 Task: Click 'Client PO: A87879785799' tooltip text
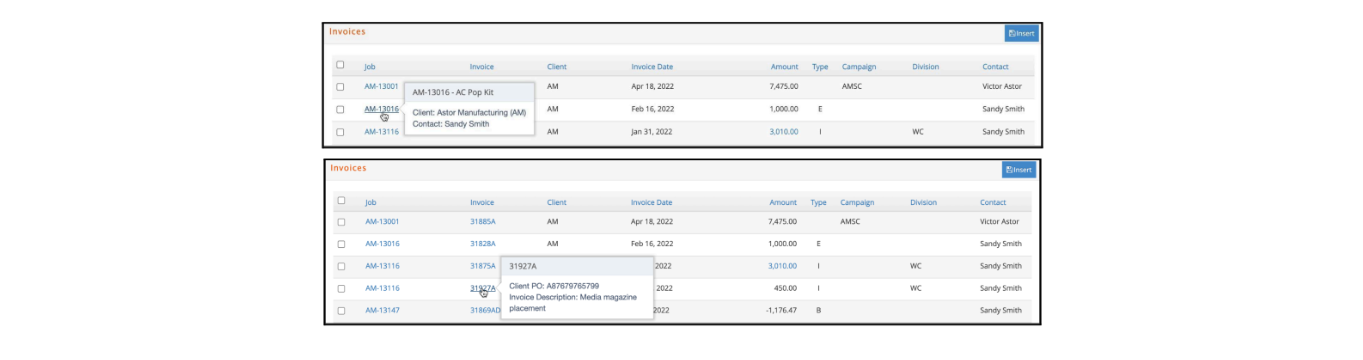tap(554, 286)
